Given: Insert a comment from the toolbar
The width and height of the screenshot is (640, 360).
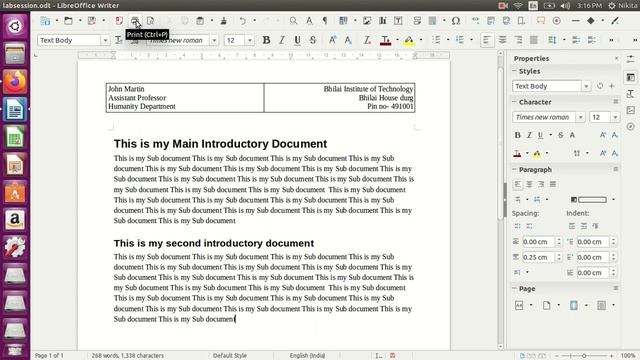Looking at the screenshot, I should coord(541,20).
